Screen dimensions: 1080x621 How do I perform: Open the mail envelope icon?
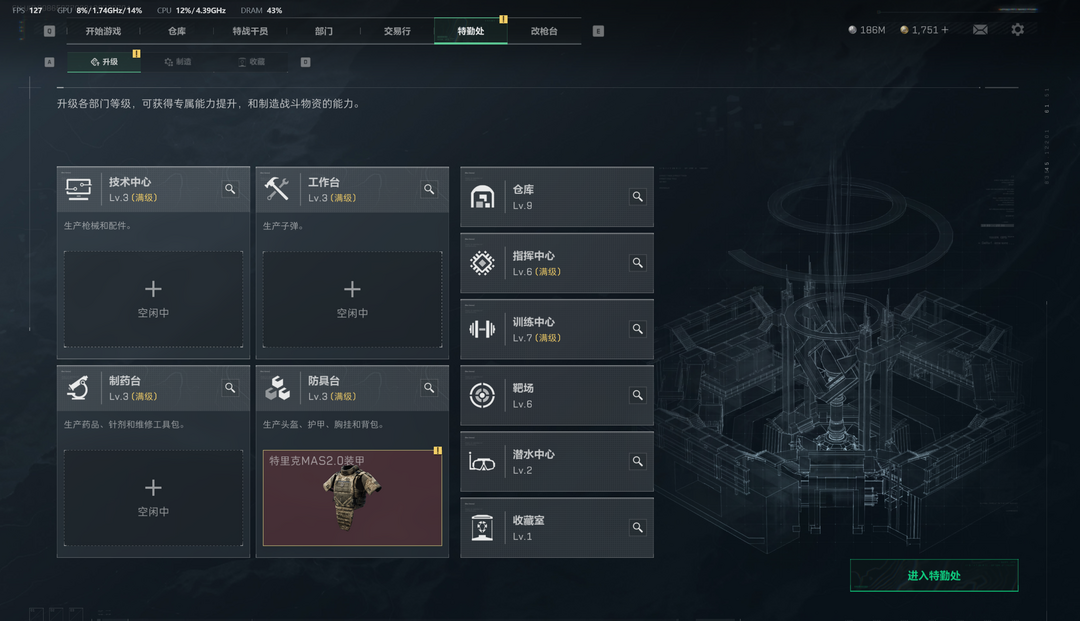click(x=980, y=30)
